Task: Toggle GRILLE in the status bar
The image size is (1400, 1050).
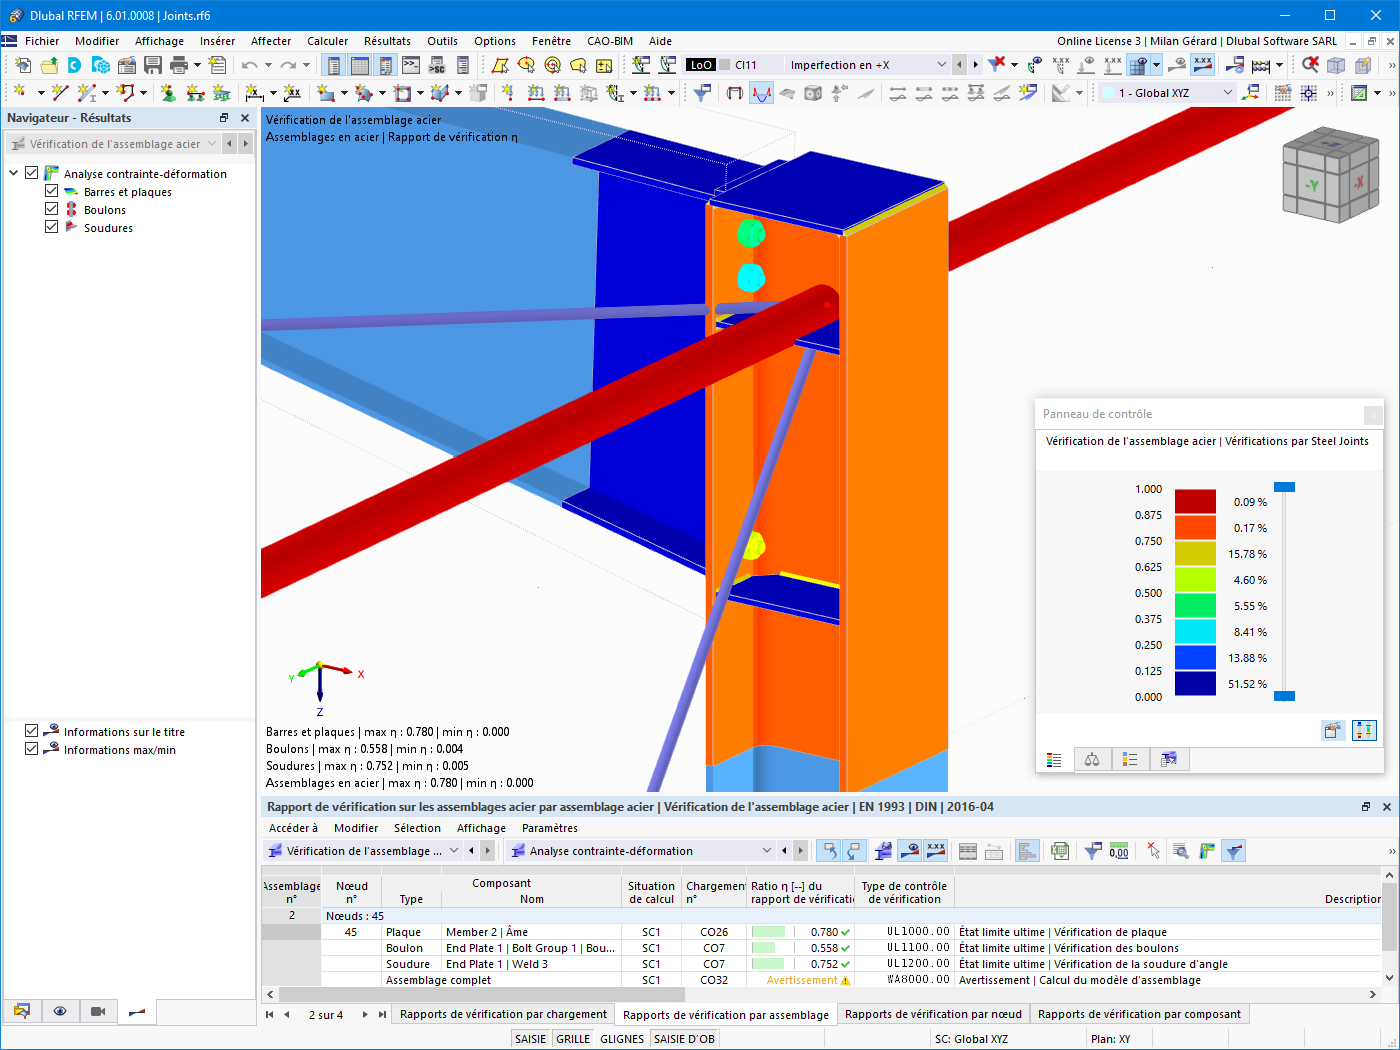Action: pos(574,1039)
